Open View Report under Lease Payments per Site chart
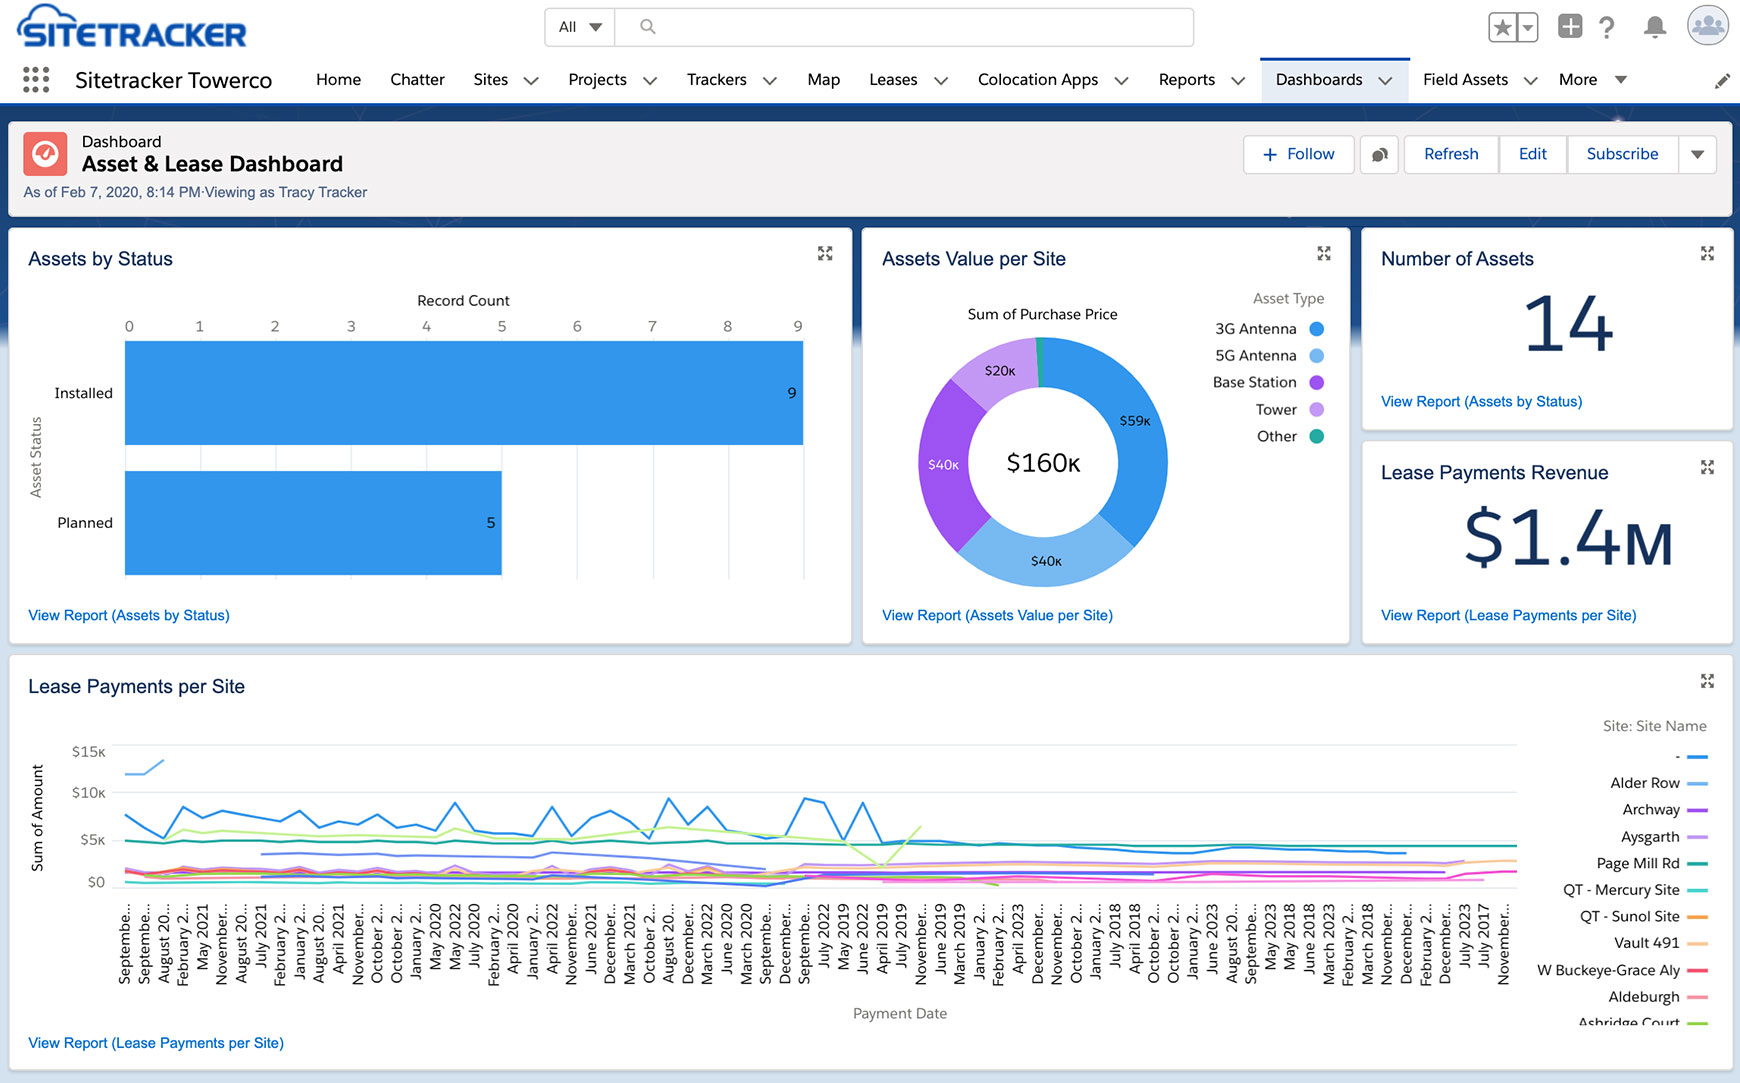The height and width of the screenshot is (1083, 1740). tap(156, 1043)
